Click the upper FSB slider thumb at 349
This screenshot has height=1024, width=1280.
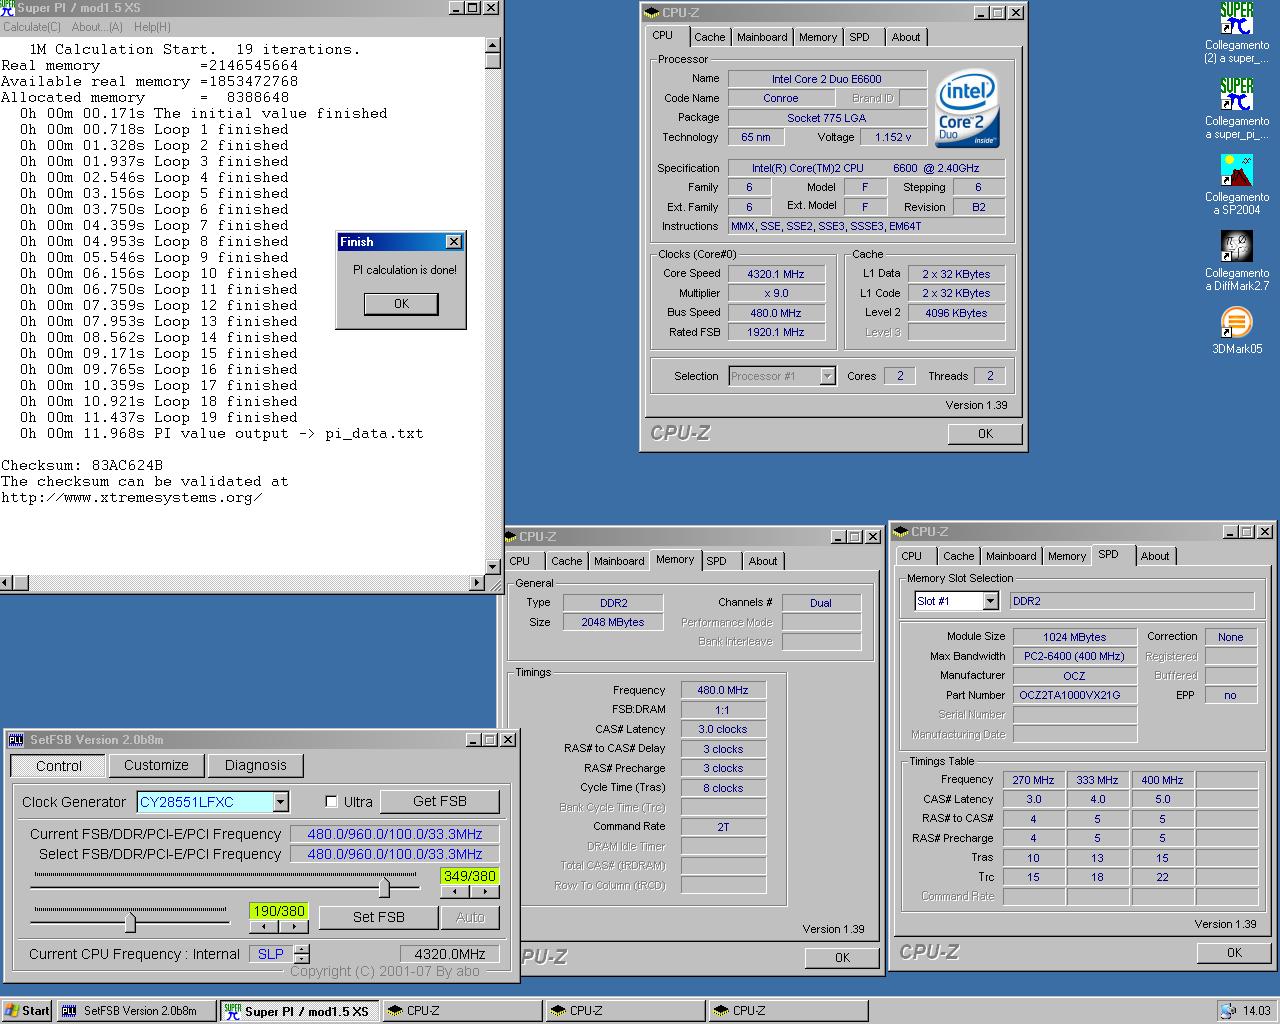[x=385, y=886]
